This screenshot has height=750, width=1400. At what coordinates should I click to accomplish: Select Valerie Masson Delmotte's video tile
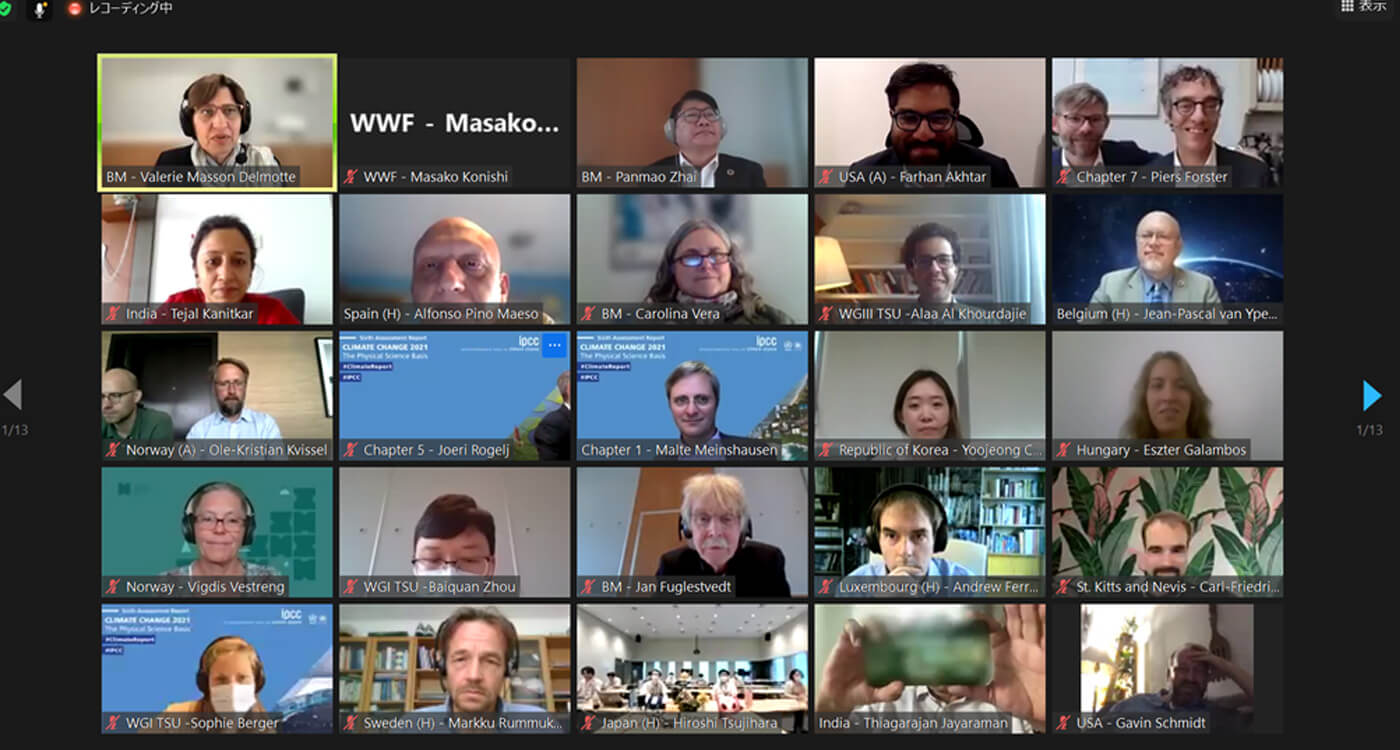point(217,122)
